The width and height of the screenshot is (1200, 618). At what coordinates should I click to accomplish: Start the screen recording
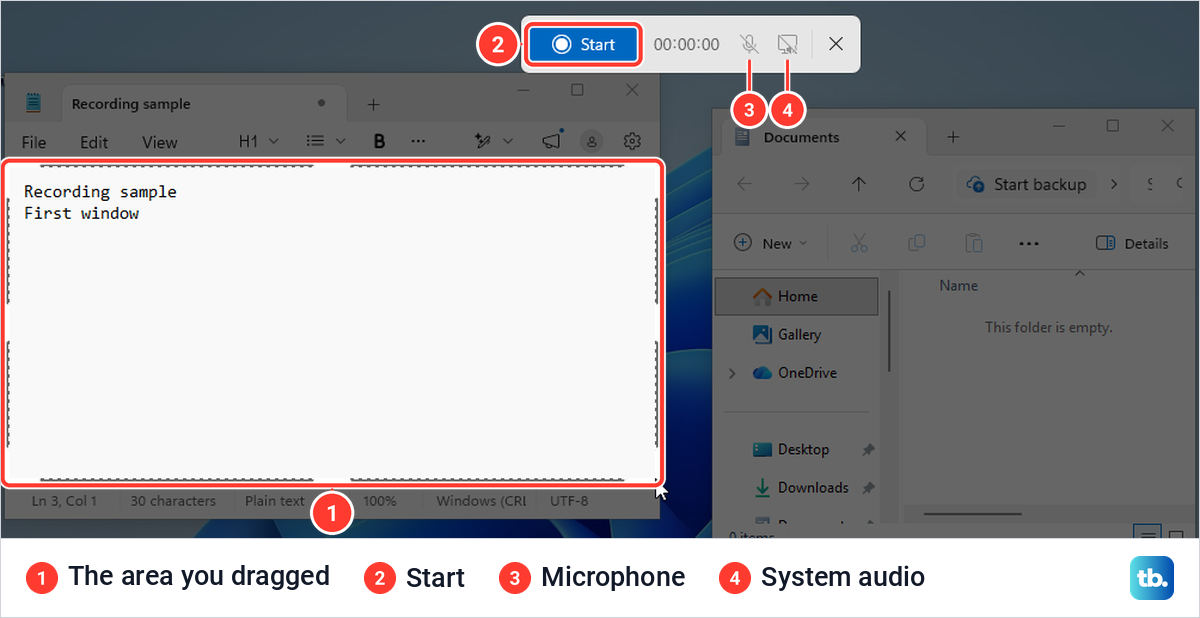coord(583,44)
